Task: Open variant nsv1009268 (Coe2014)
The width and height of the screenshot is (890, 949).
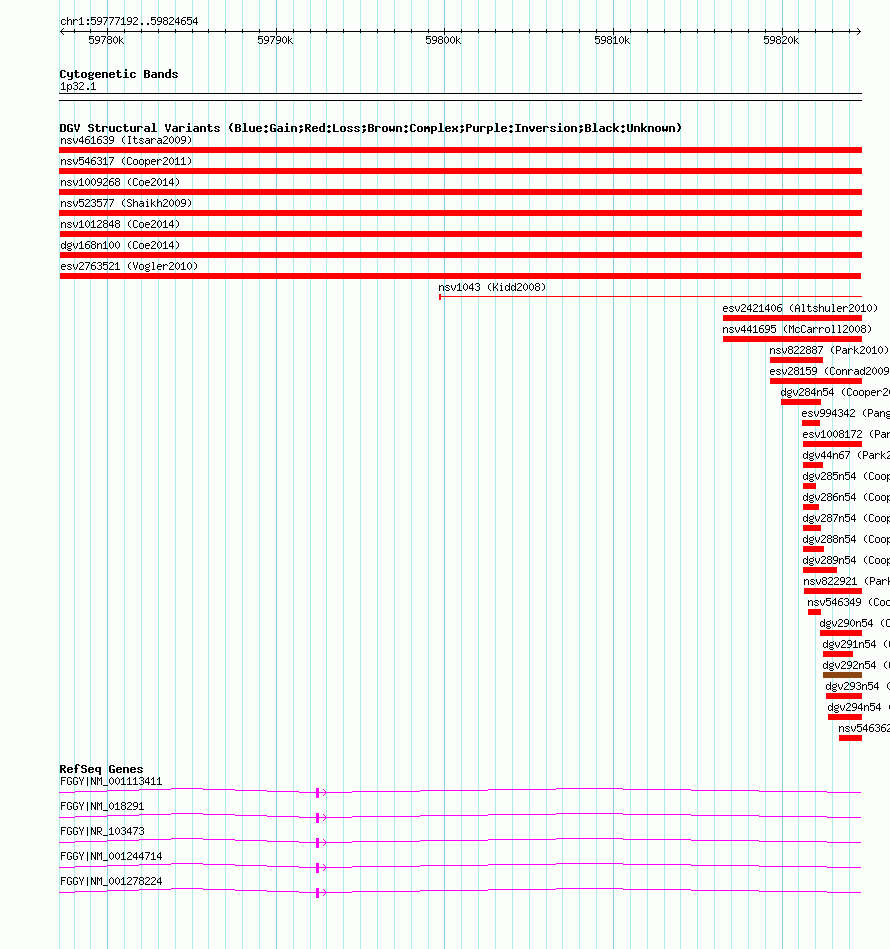Action: [120, 182]
